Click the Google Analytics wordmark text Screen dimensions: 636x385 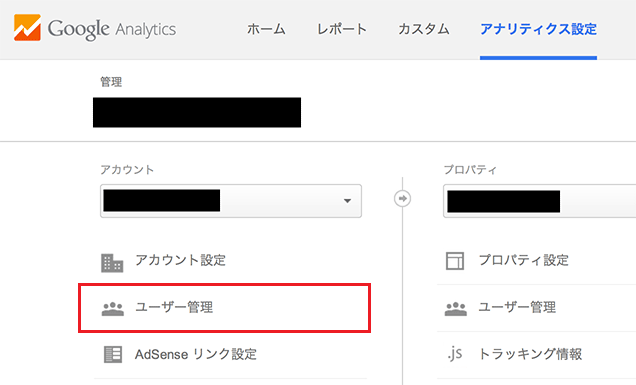coord(112,29)
